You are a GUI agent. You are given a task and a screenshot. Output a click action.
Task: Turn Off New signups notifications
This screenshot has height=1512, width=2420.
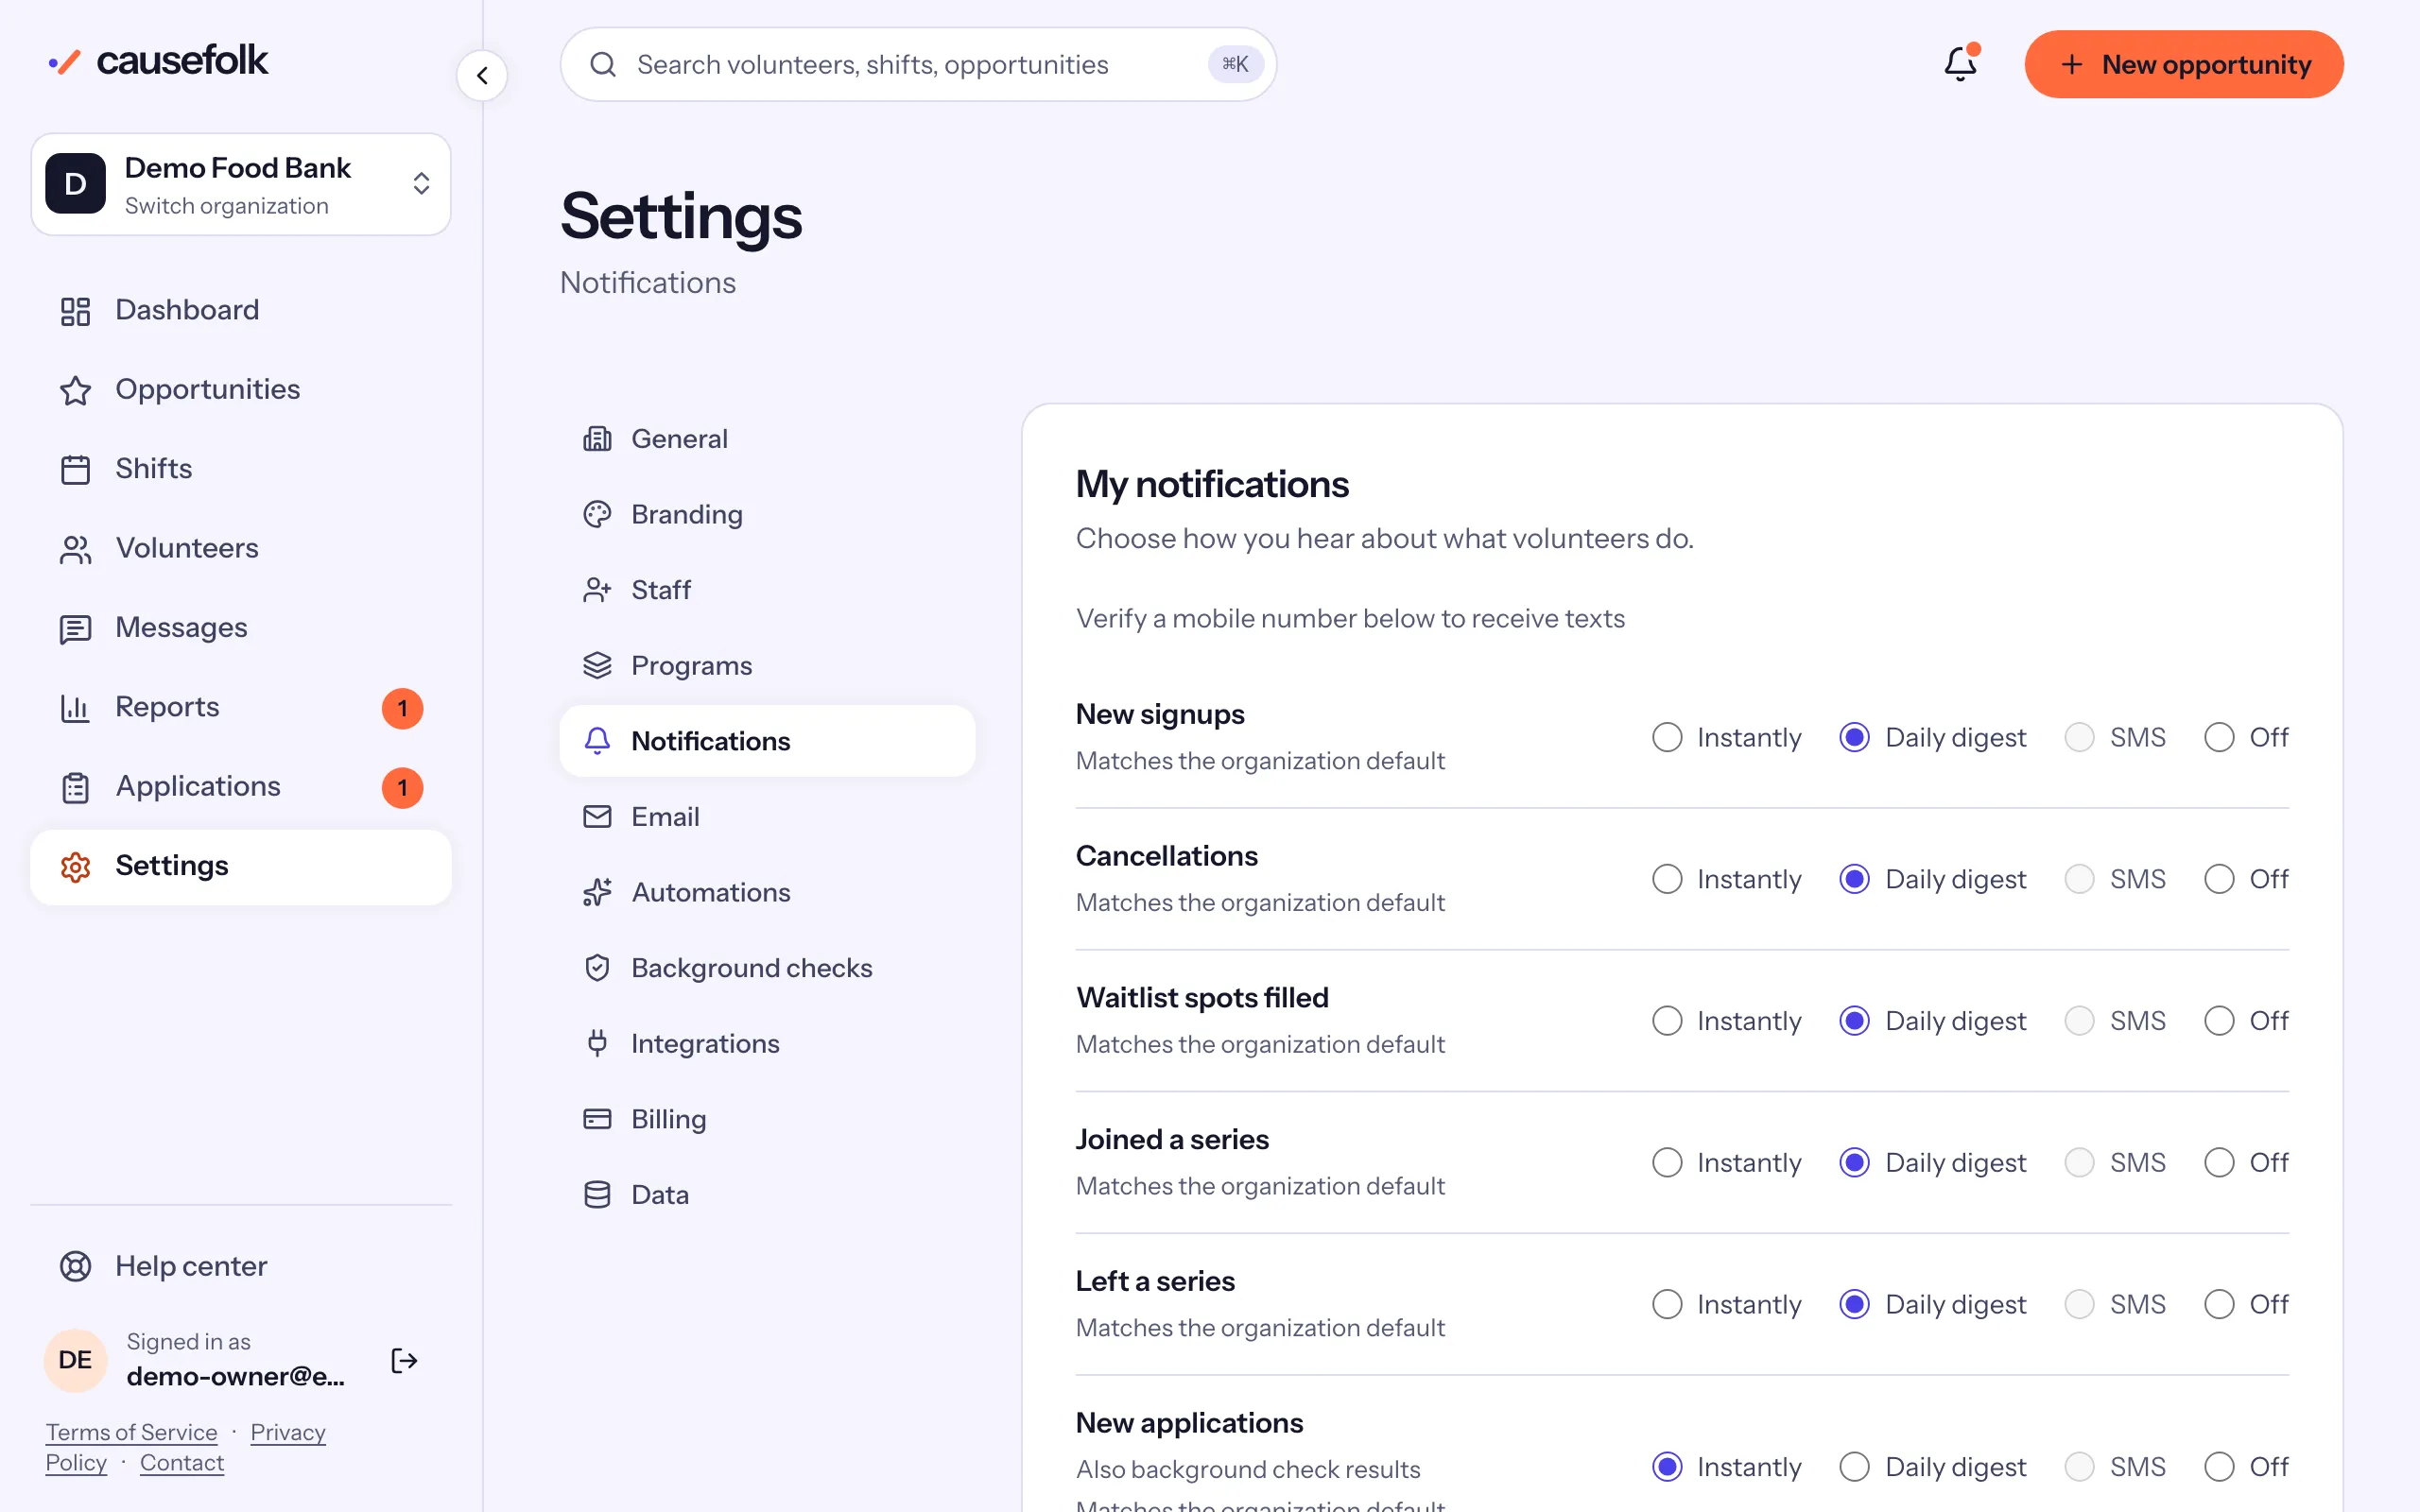point(2219,737)
